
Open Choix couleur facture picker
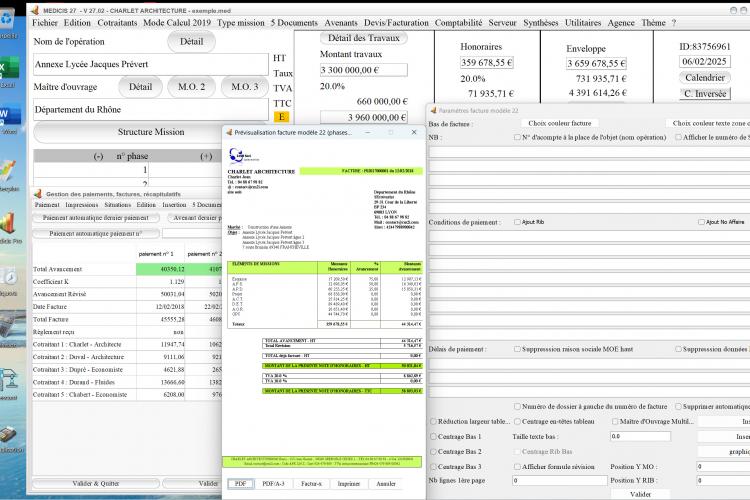pos(560,123)
